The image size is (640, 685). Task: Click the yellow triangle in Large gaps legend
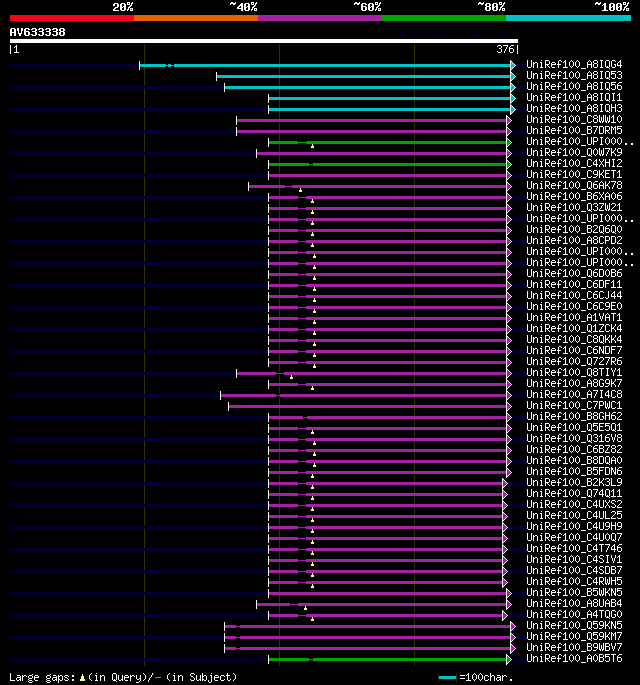coord(82,678)
